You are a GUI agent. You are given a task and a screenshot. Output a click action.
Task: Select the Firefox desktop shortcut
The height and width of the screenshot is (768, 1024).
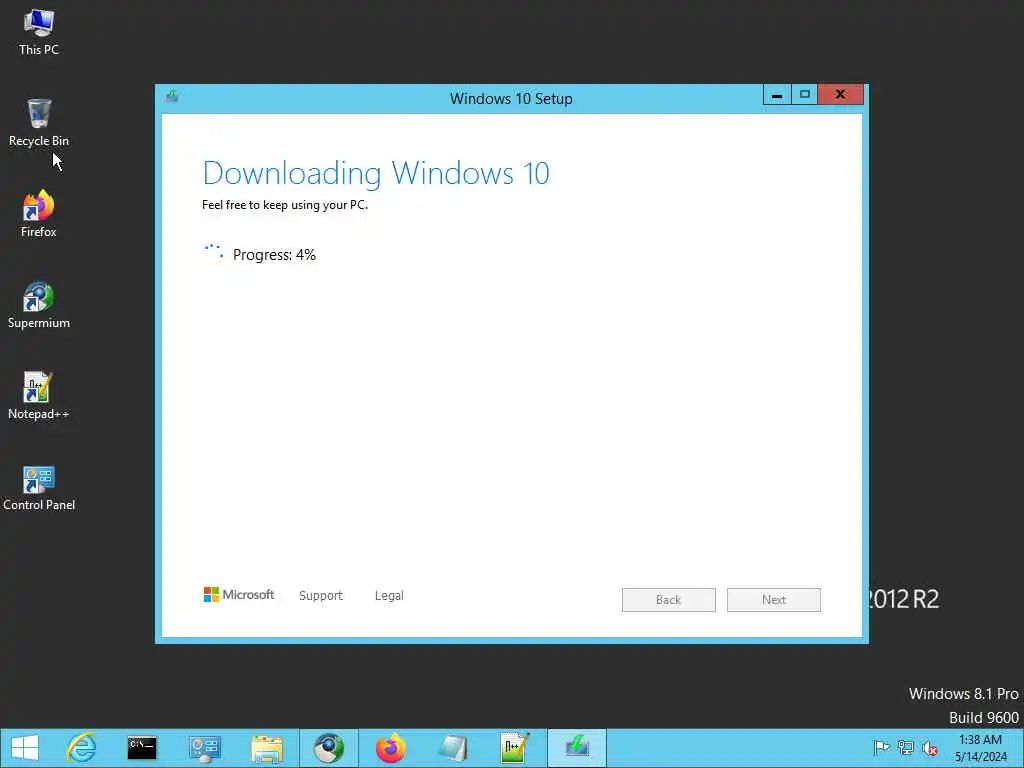(x=39, y=214)
